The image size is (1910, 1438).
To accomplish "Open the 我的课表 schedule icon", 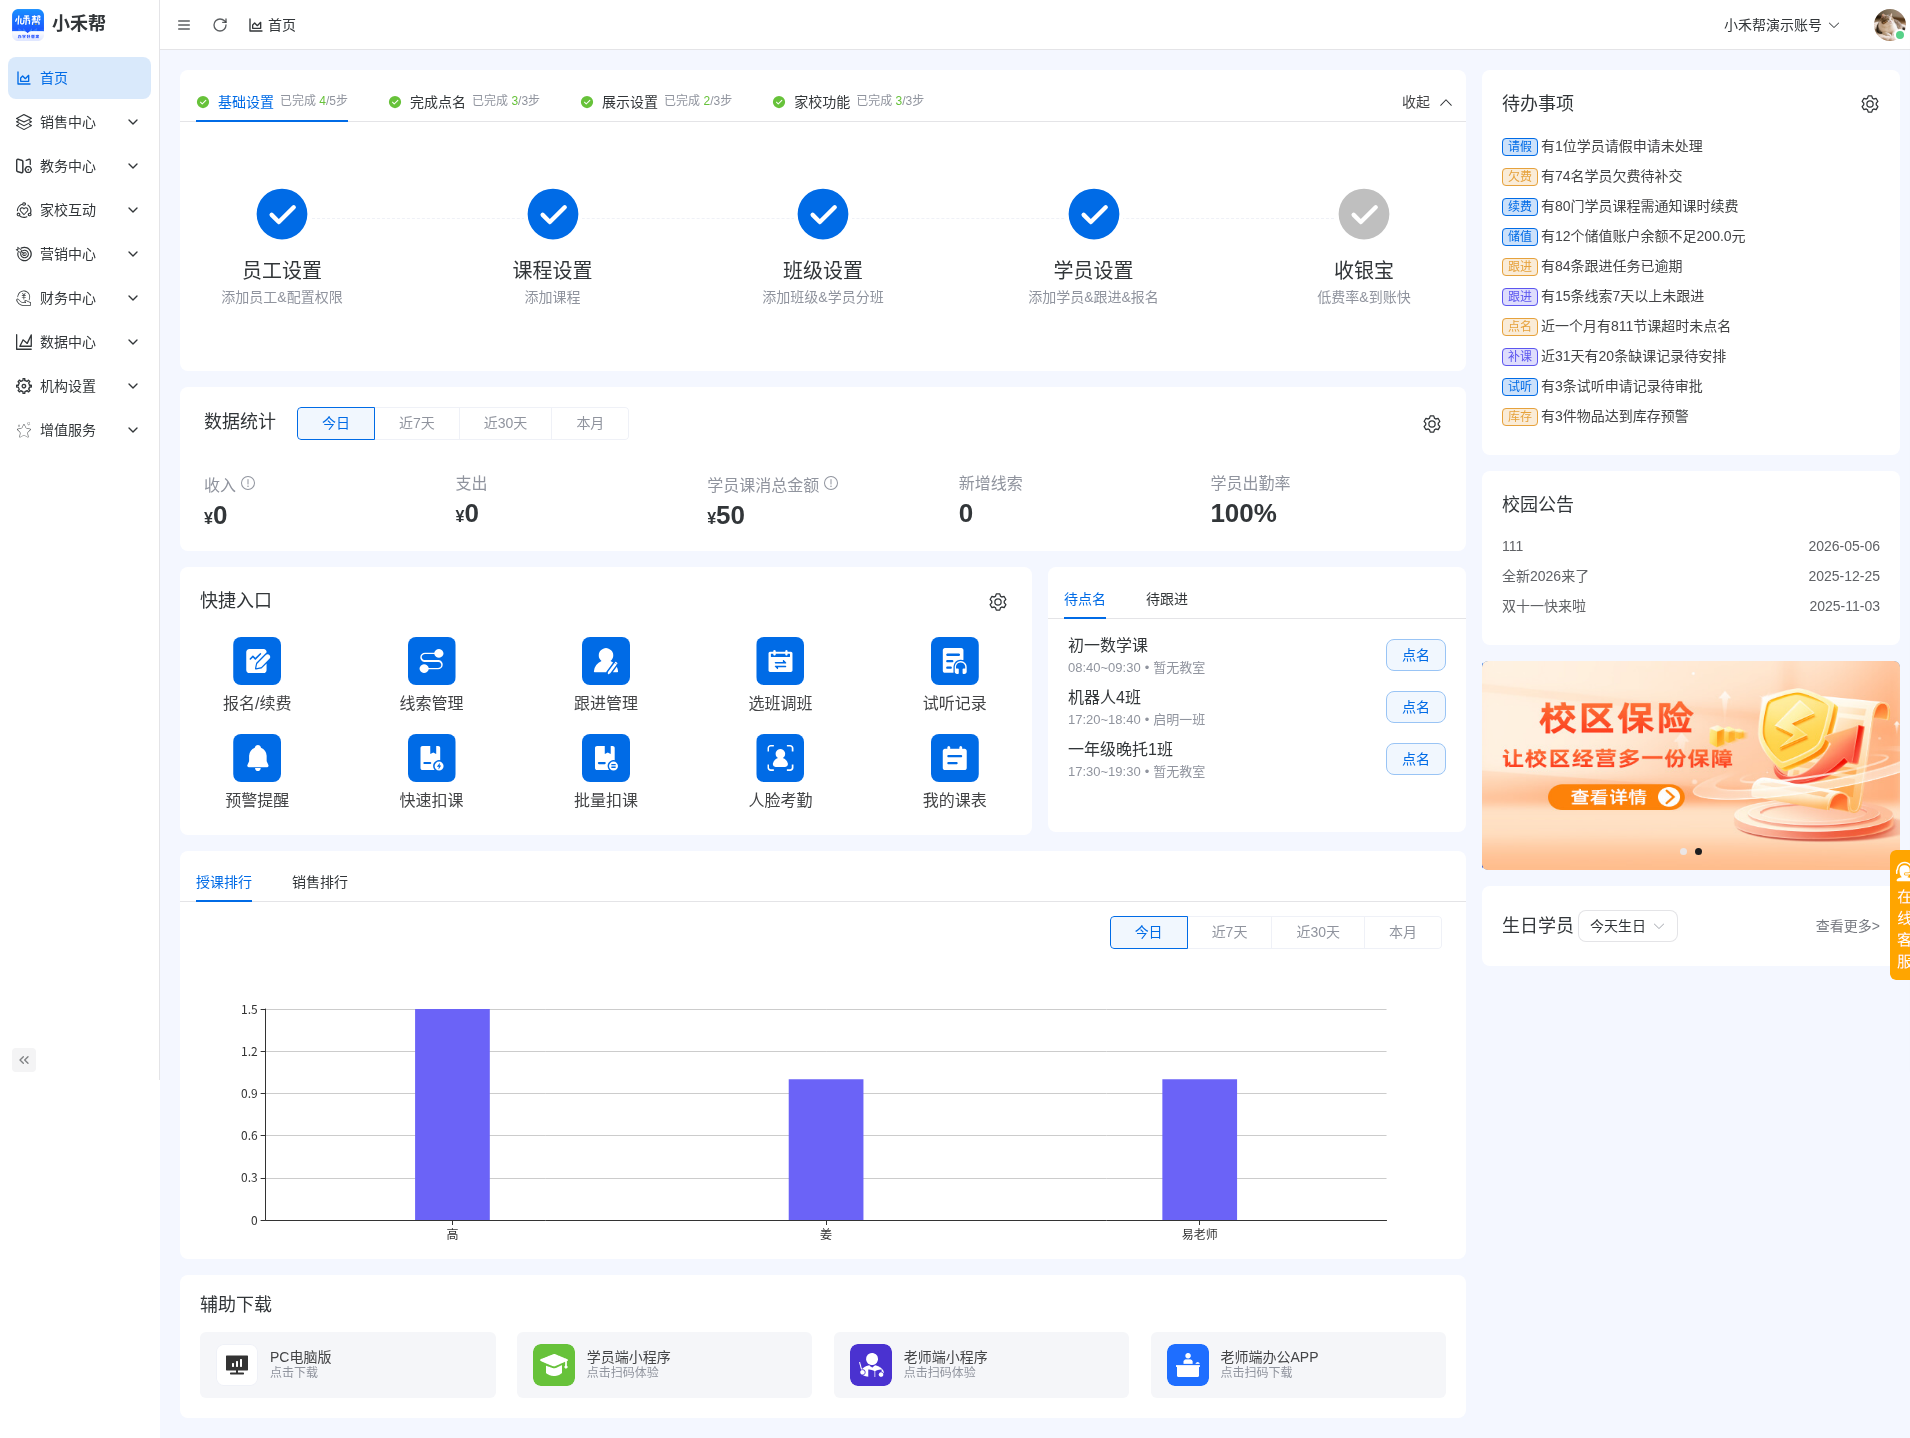I will [x=955, y=758].
